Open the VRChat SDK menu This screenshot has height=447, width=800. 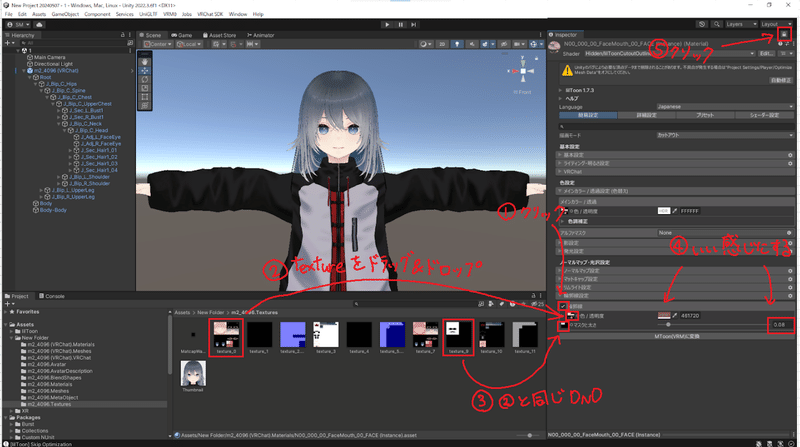point(210,14)
